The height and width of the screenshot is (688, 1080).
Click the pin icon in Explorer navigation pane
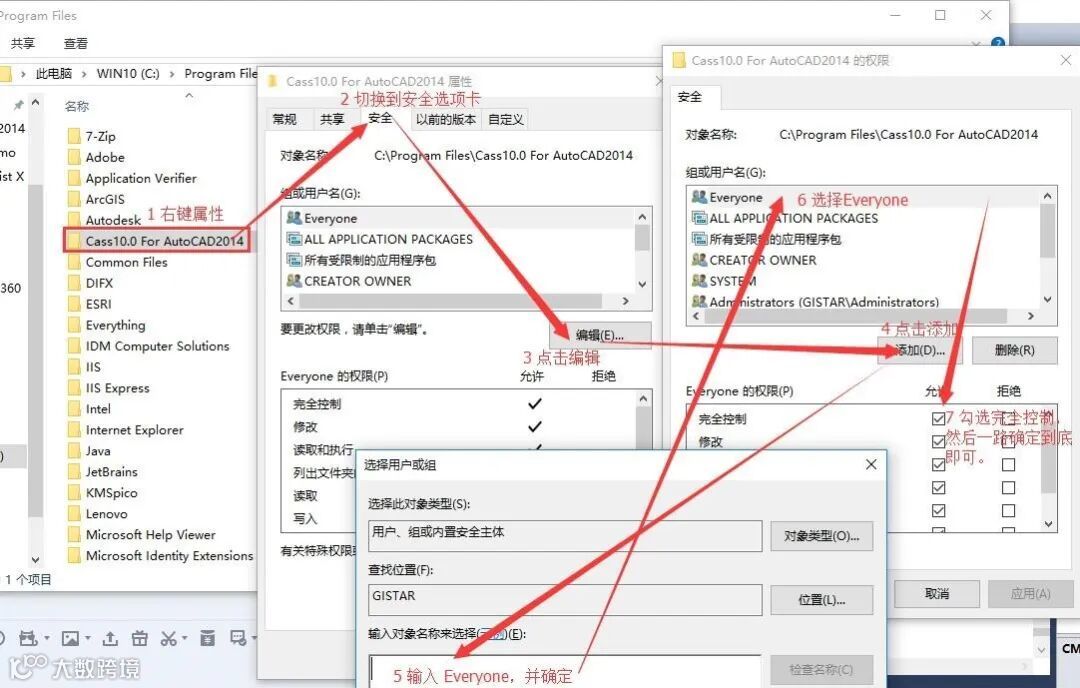coord(19,105)
